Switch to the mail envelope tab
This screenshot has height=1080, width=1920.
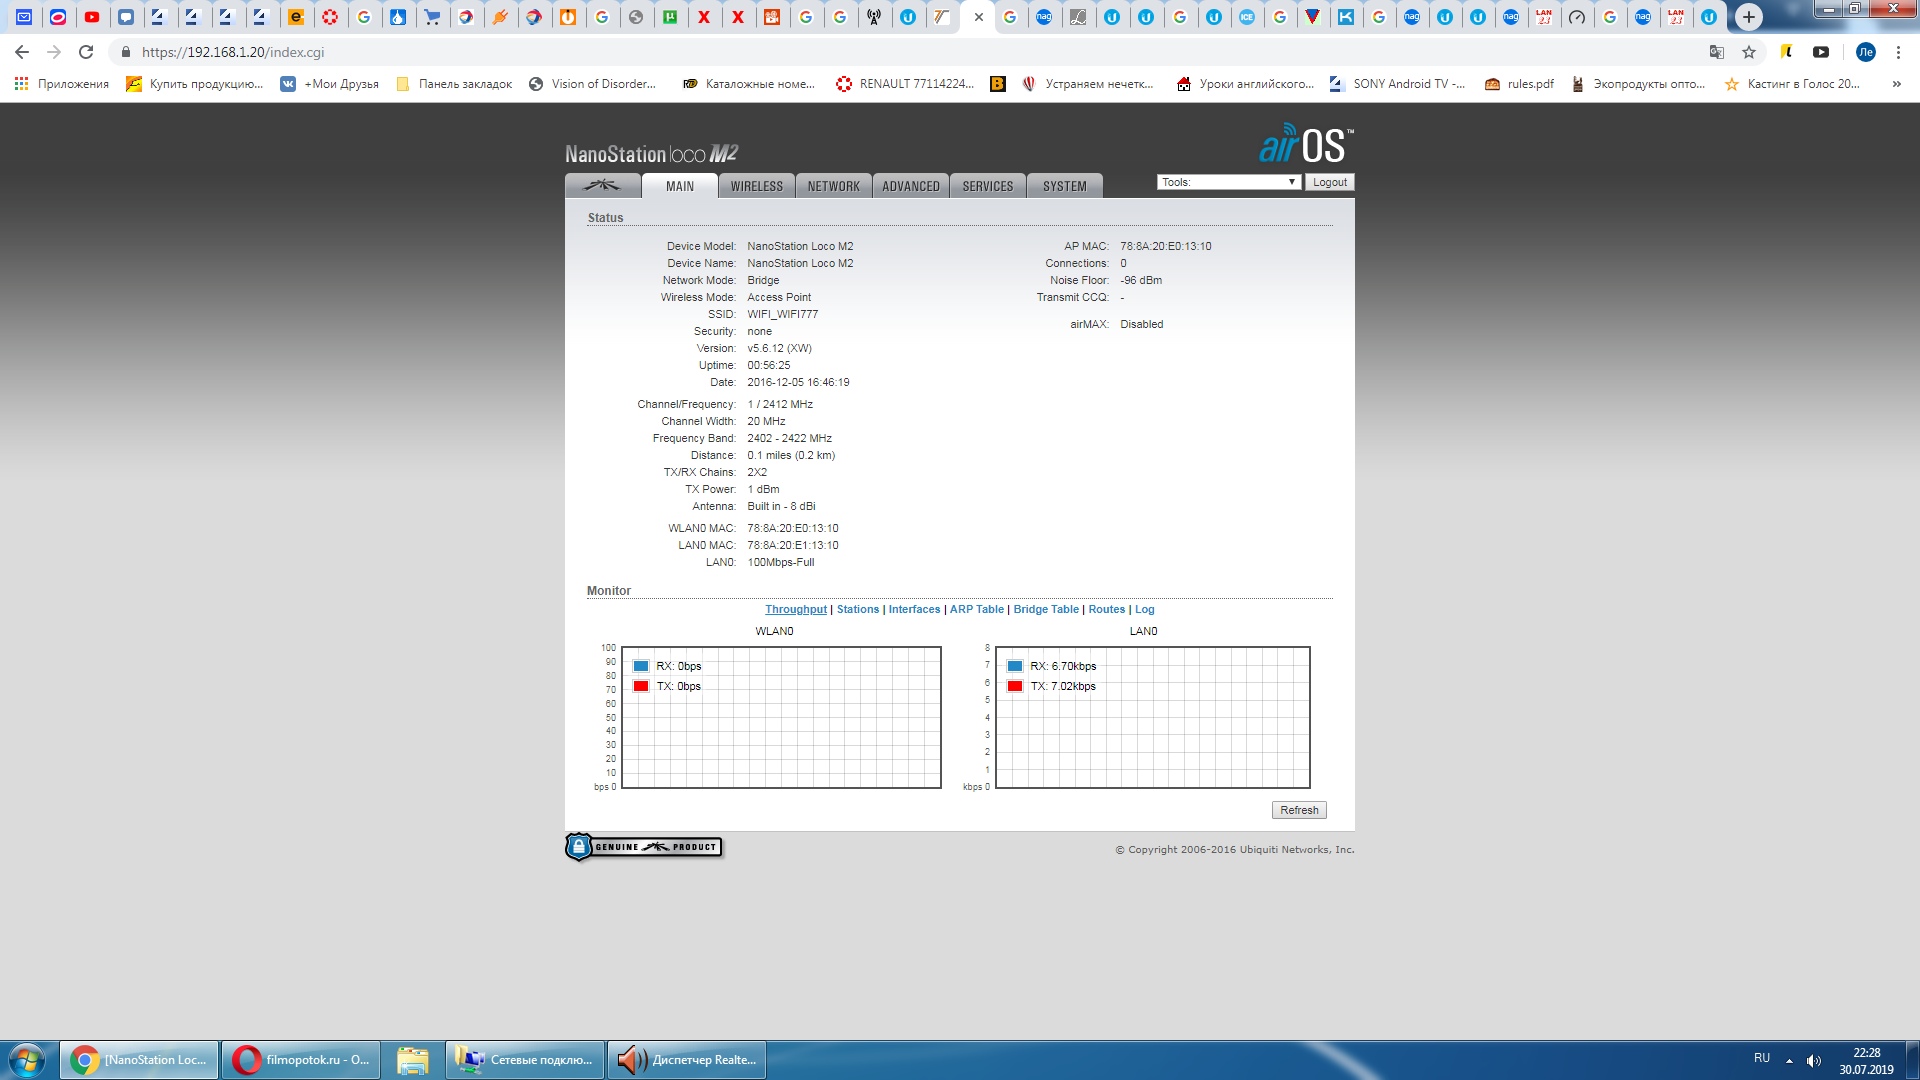click(24, 17)
